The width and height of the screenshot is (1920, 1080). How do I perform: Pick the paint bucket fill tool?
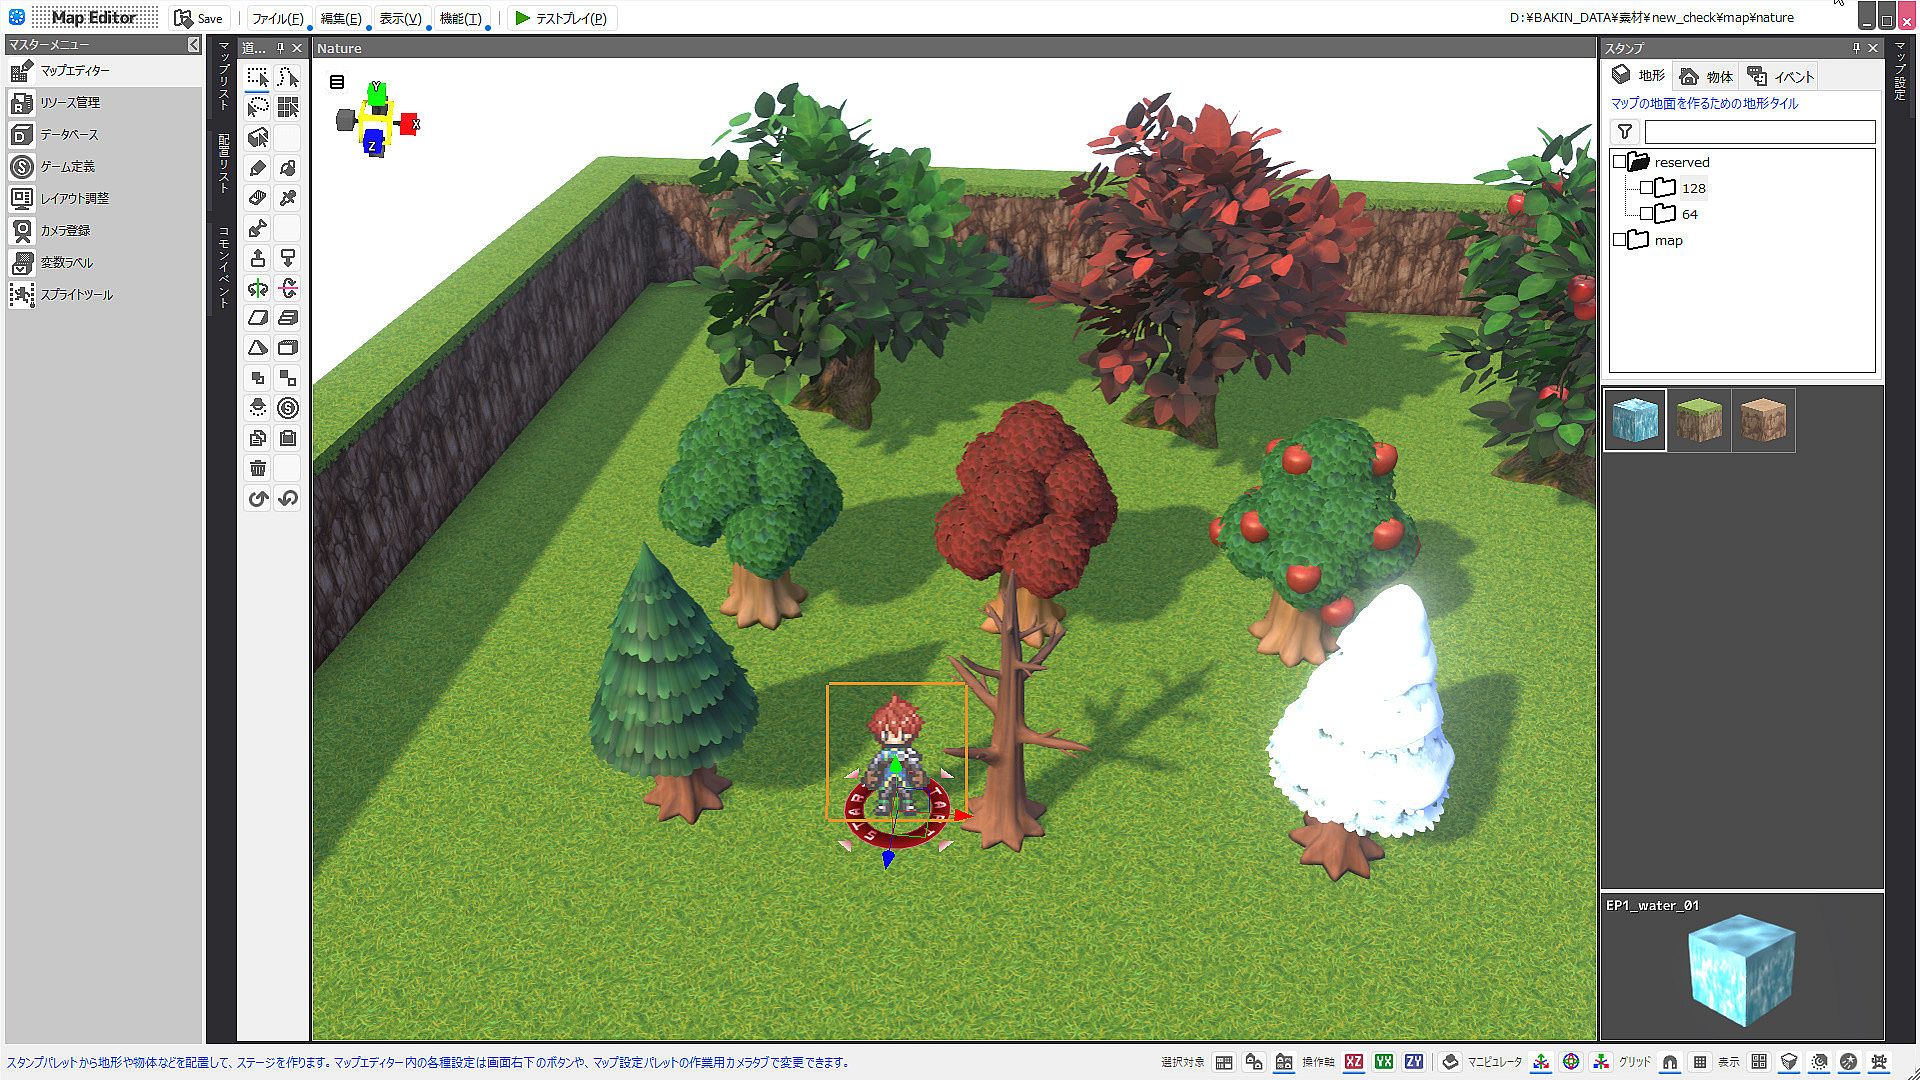pyautogui.click(x=288, y=168)
